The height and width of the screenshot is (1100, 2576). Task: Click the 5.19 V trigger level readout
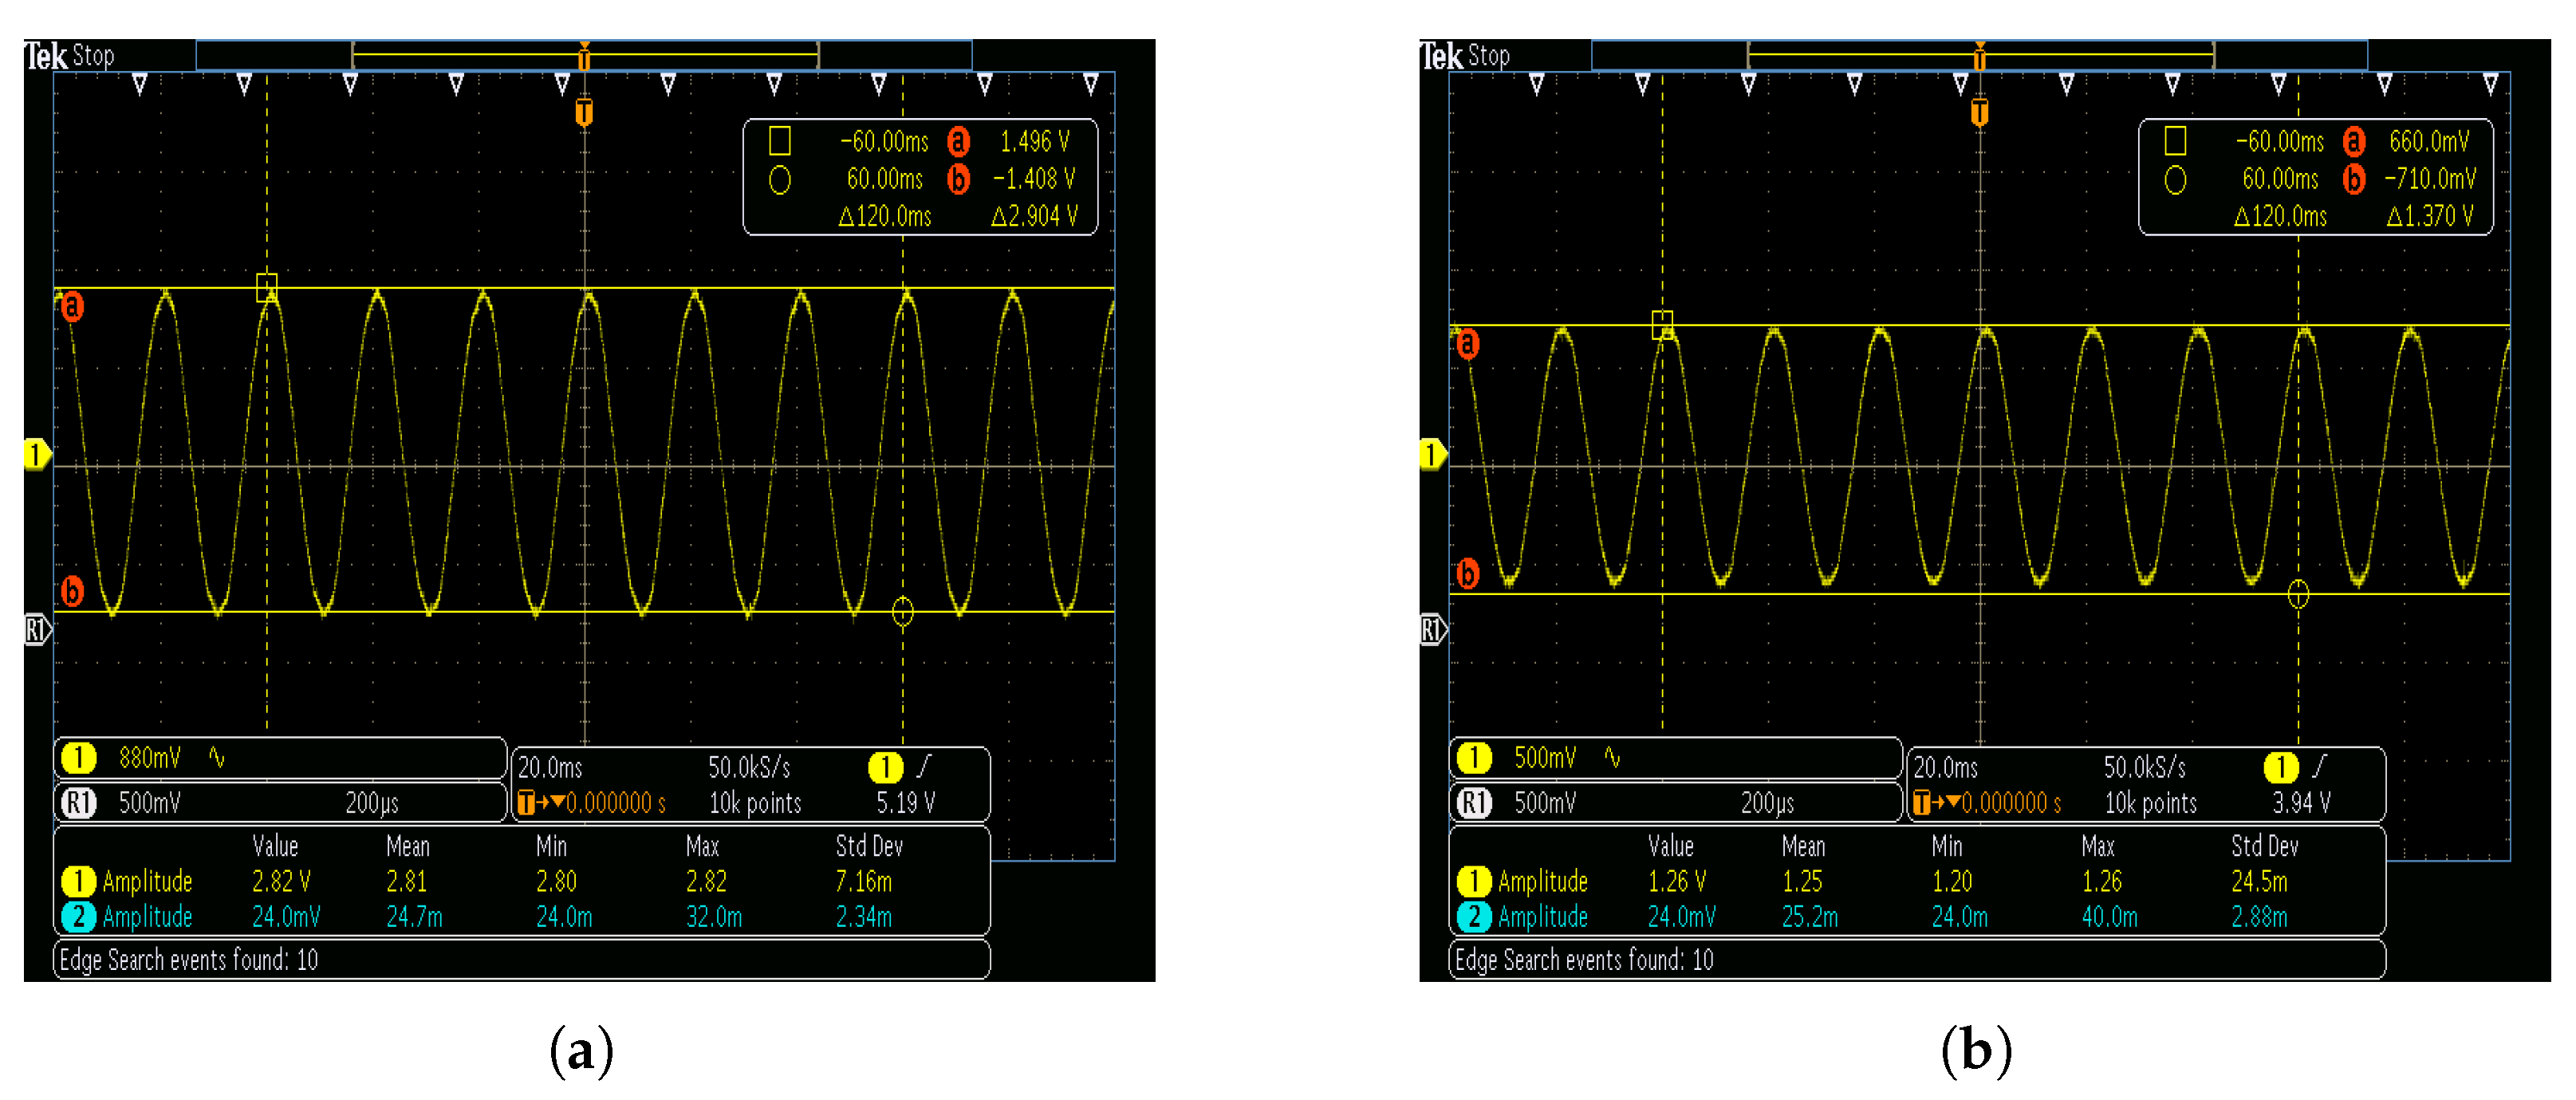906,803
